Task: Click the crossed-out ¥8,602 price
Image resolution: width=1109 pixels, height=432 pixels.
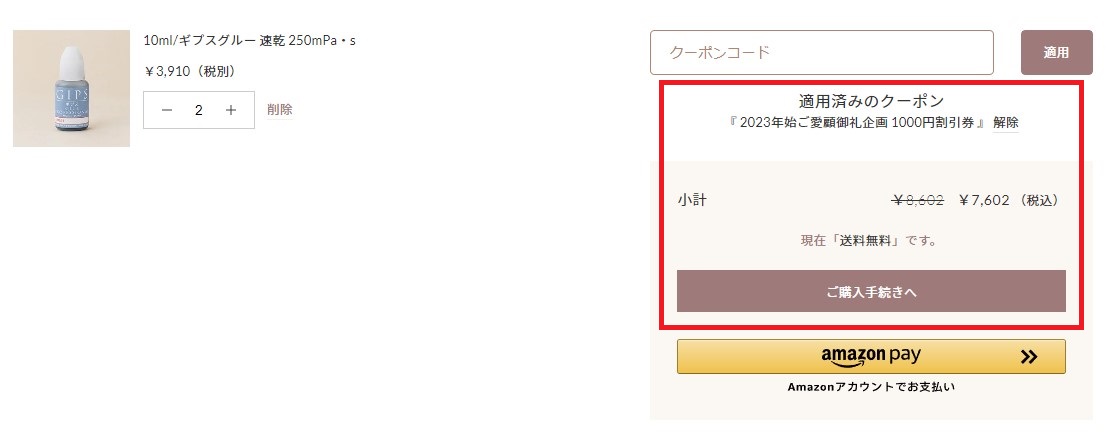Action: (917, 200)
